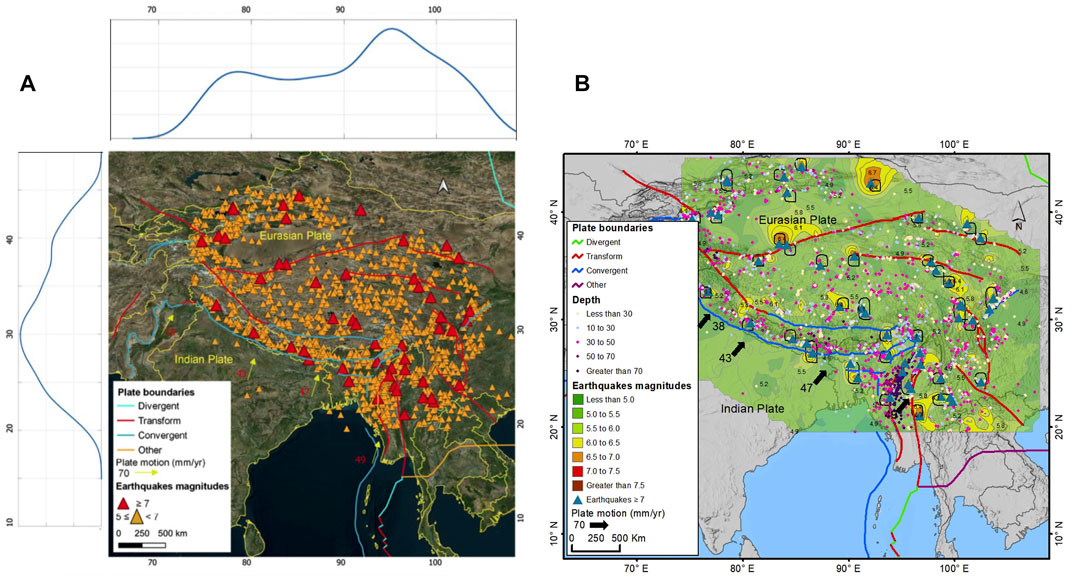Click the '6.0 to 6.5' yellow swatch

pos(578,443)
